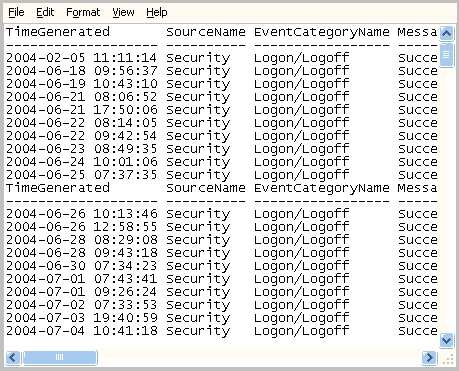The width and height of the screenshot is (459, 371).
Task: Open the Help menu
Action: (157, 12)
